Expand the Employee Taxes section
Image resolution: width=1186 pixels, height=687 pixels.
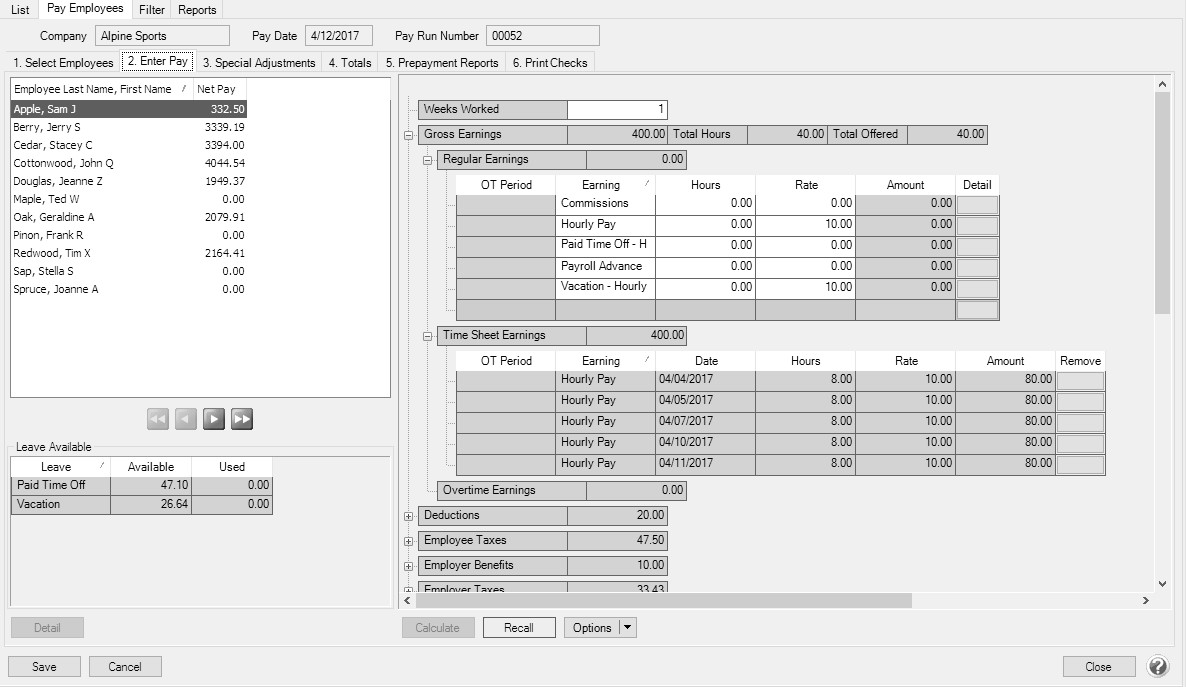point(408,542)
